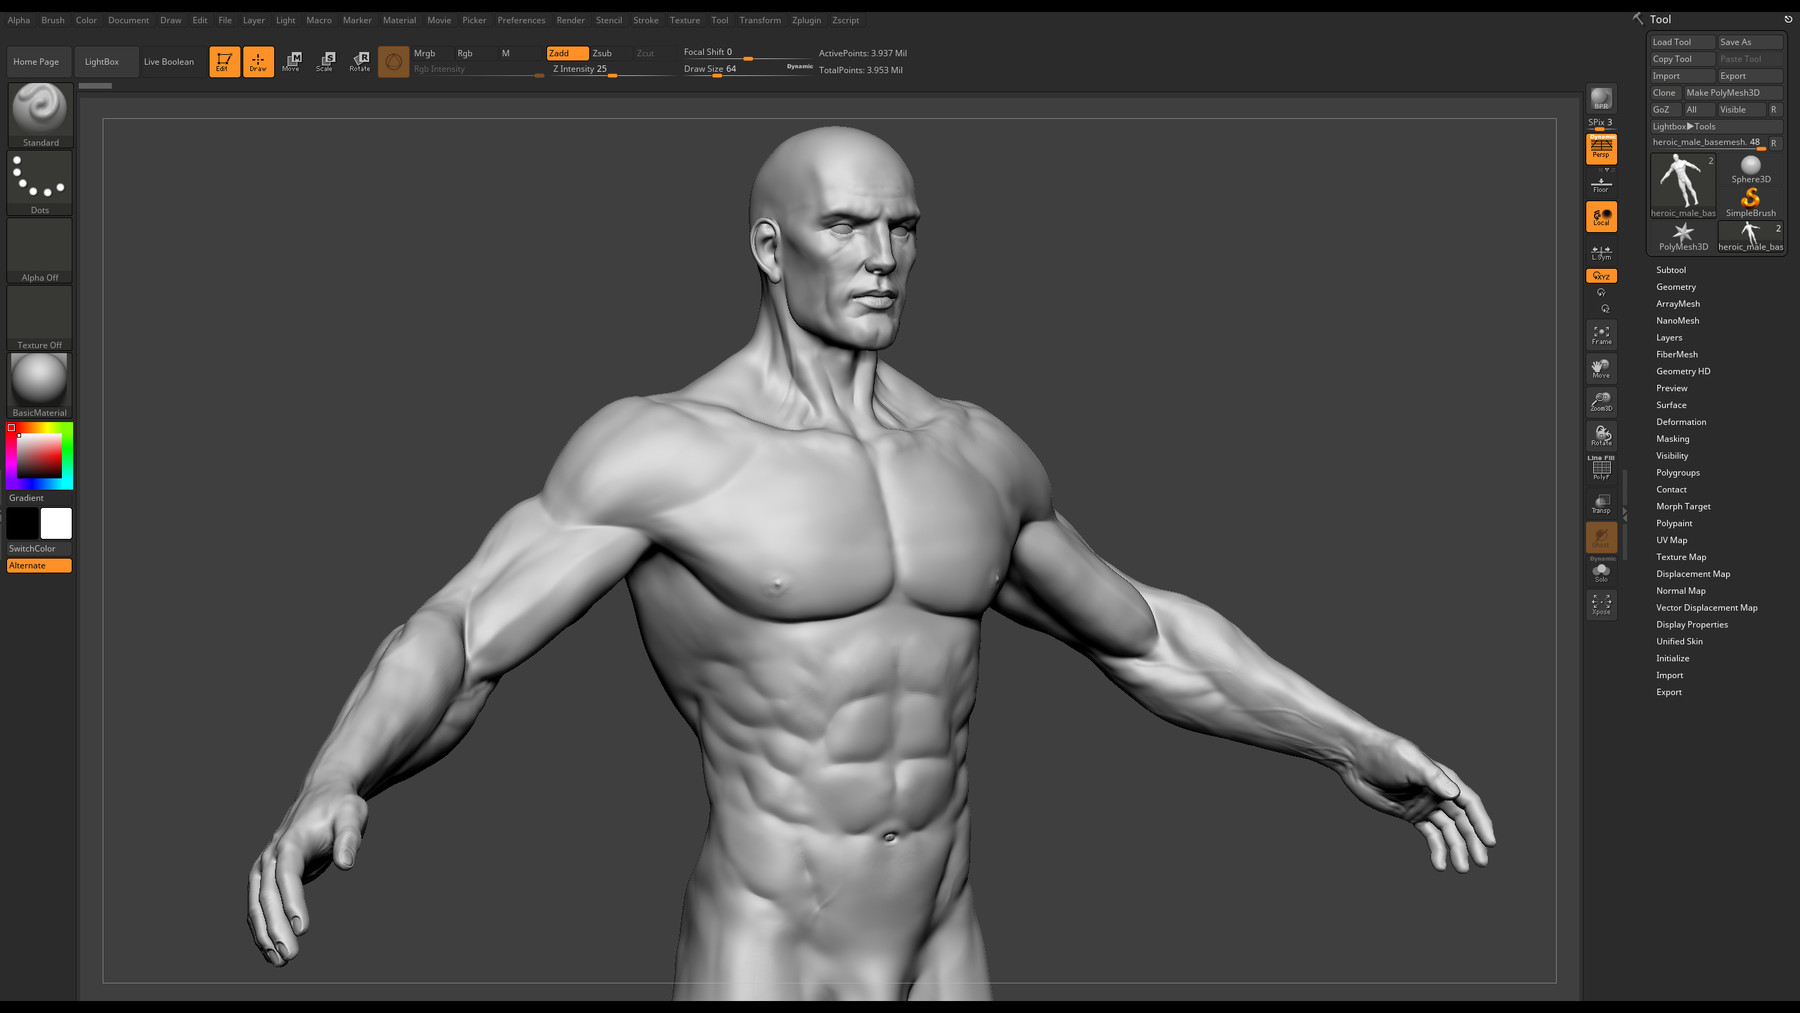Expand the Geometry section
The image size is (1800, 1013).
[1676, 287]
